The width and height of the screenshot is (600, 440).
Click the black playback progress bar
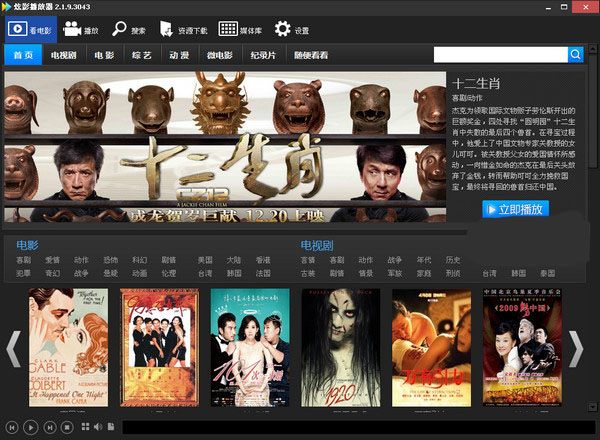(x=359, y=427)
